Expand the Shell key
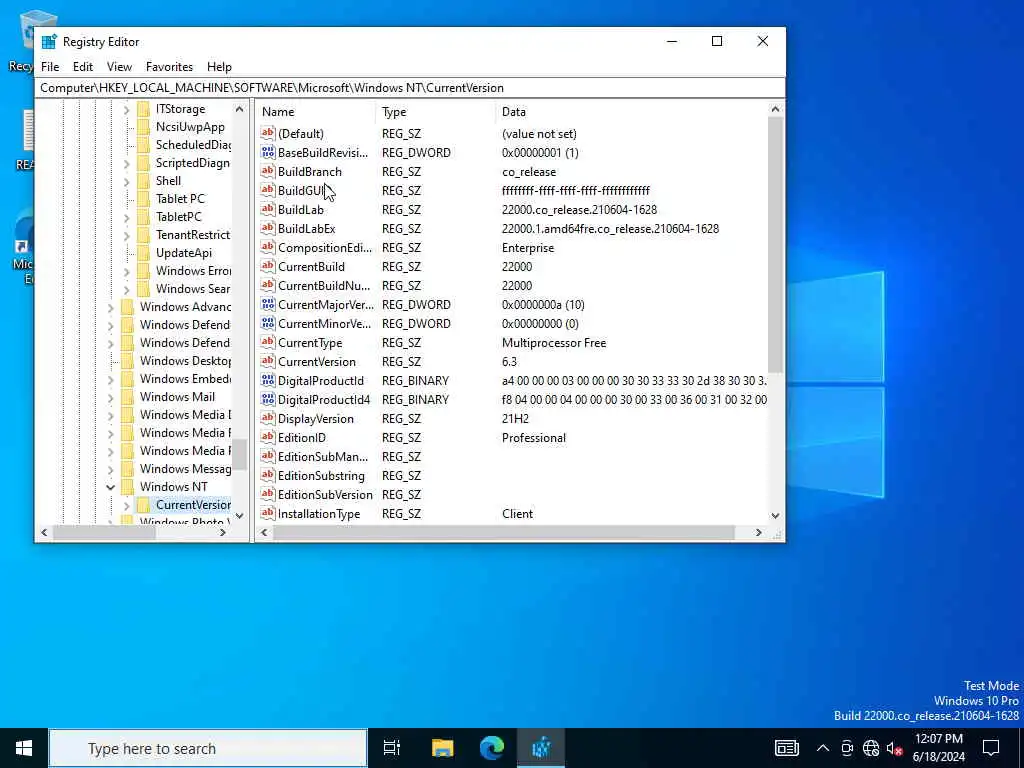 click(x=127, y=182)
